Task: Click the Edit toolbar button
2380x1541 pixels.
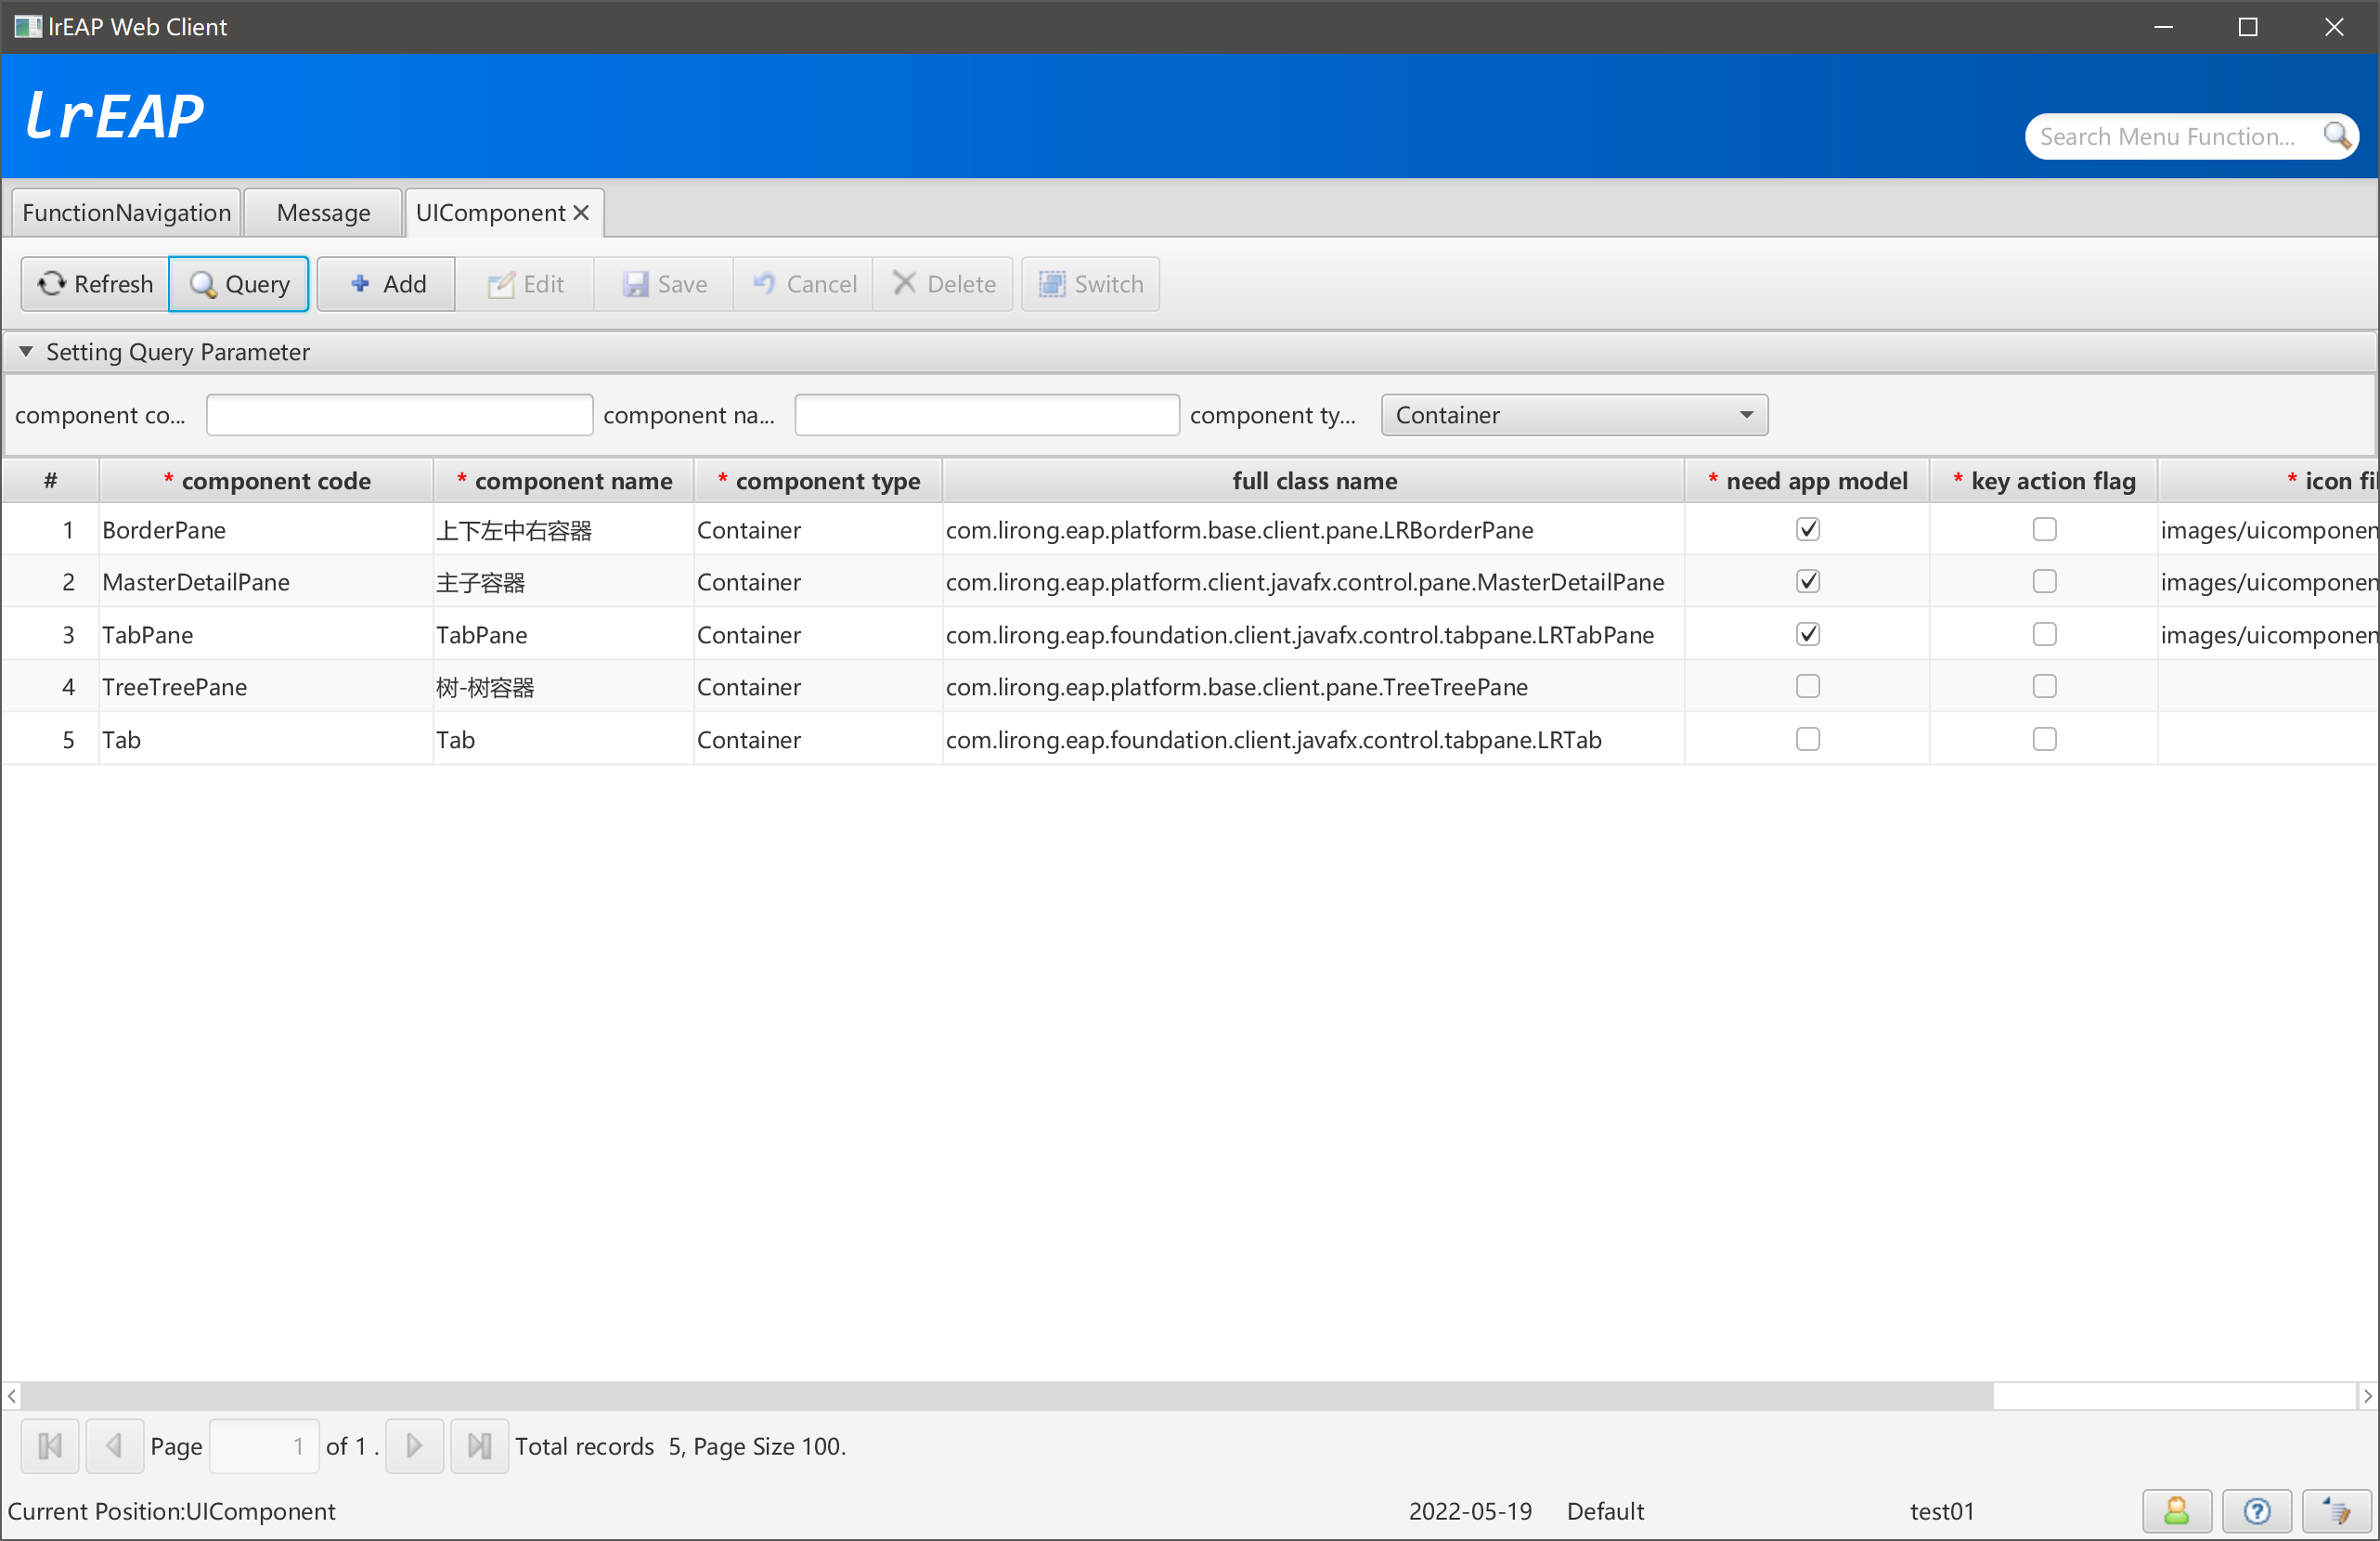Action: click(526, 284)
